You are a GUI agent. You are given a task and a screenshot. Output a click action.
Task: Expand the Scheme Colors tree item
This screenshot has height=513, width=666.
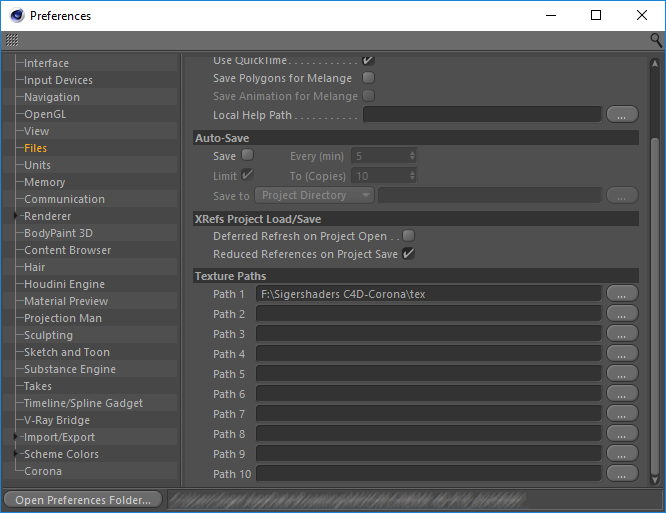16,454
